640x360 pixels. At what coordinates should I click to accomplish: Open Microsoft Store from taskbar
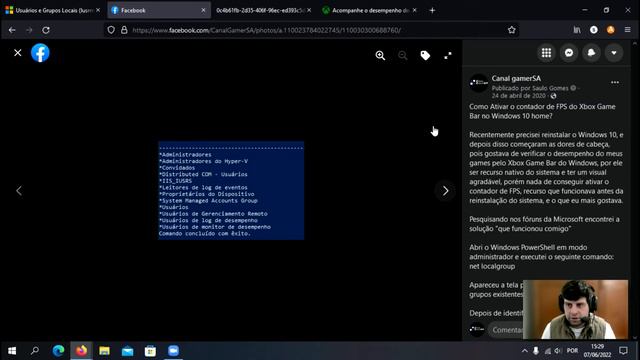click(x=150, y=351)
